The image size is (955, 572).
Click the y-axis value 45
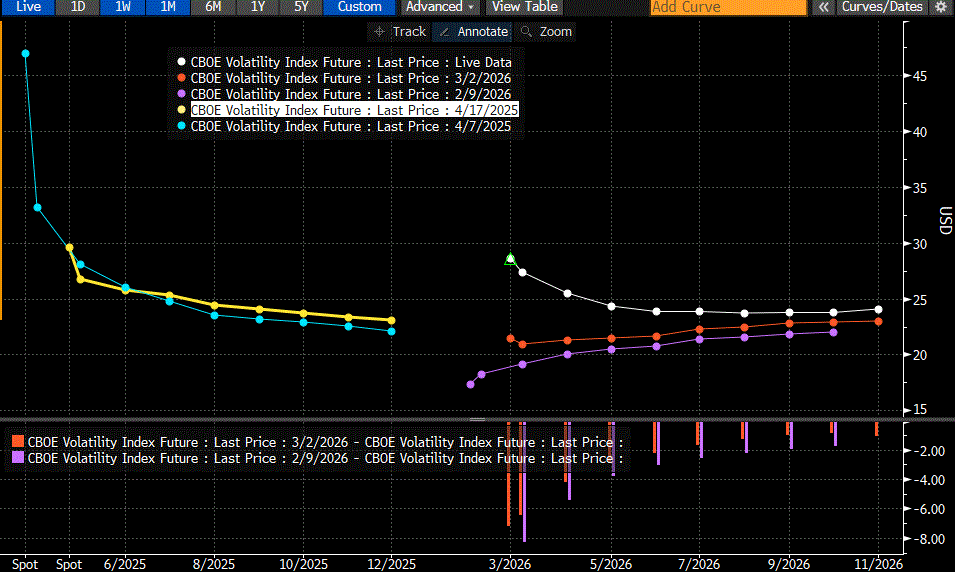pyautogui.click(x=920, y=76)
